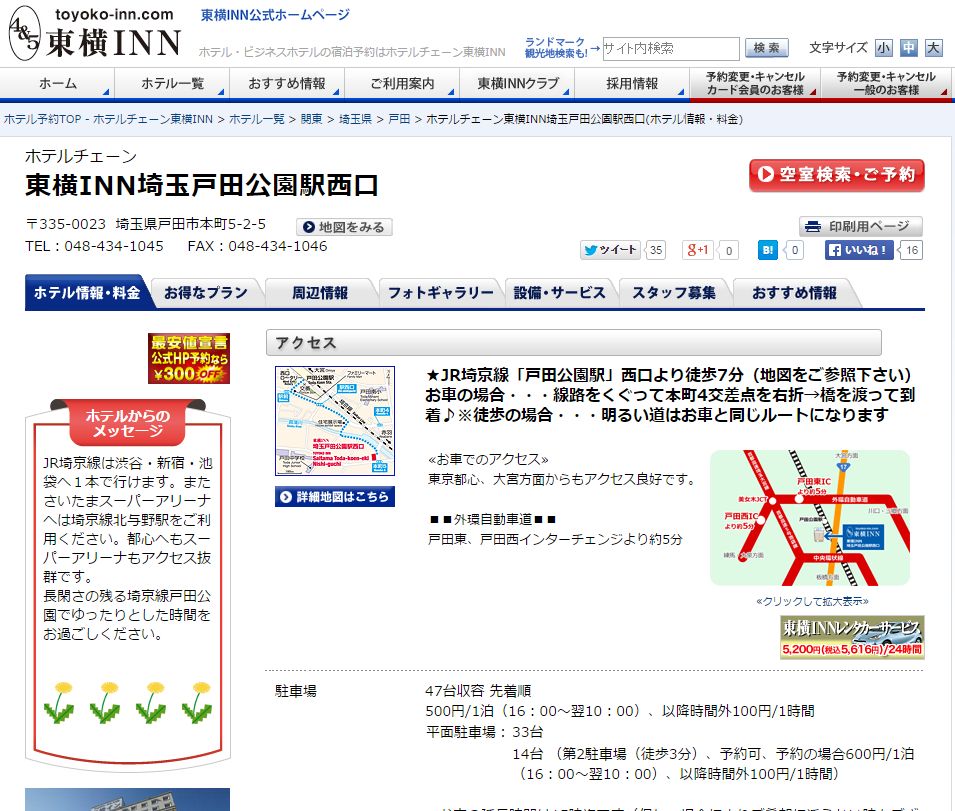Click the アクセス section header
The height and width of the screenshot is (811, 955).
click(x=574, y=343)
